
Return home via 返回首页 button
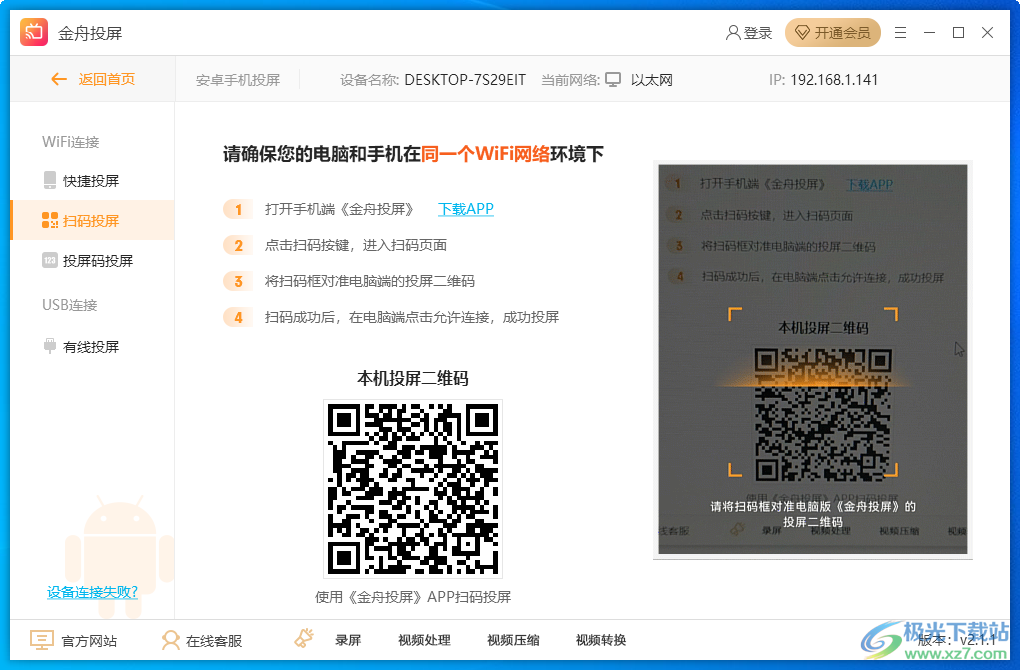[90, 79]
